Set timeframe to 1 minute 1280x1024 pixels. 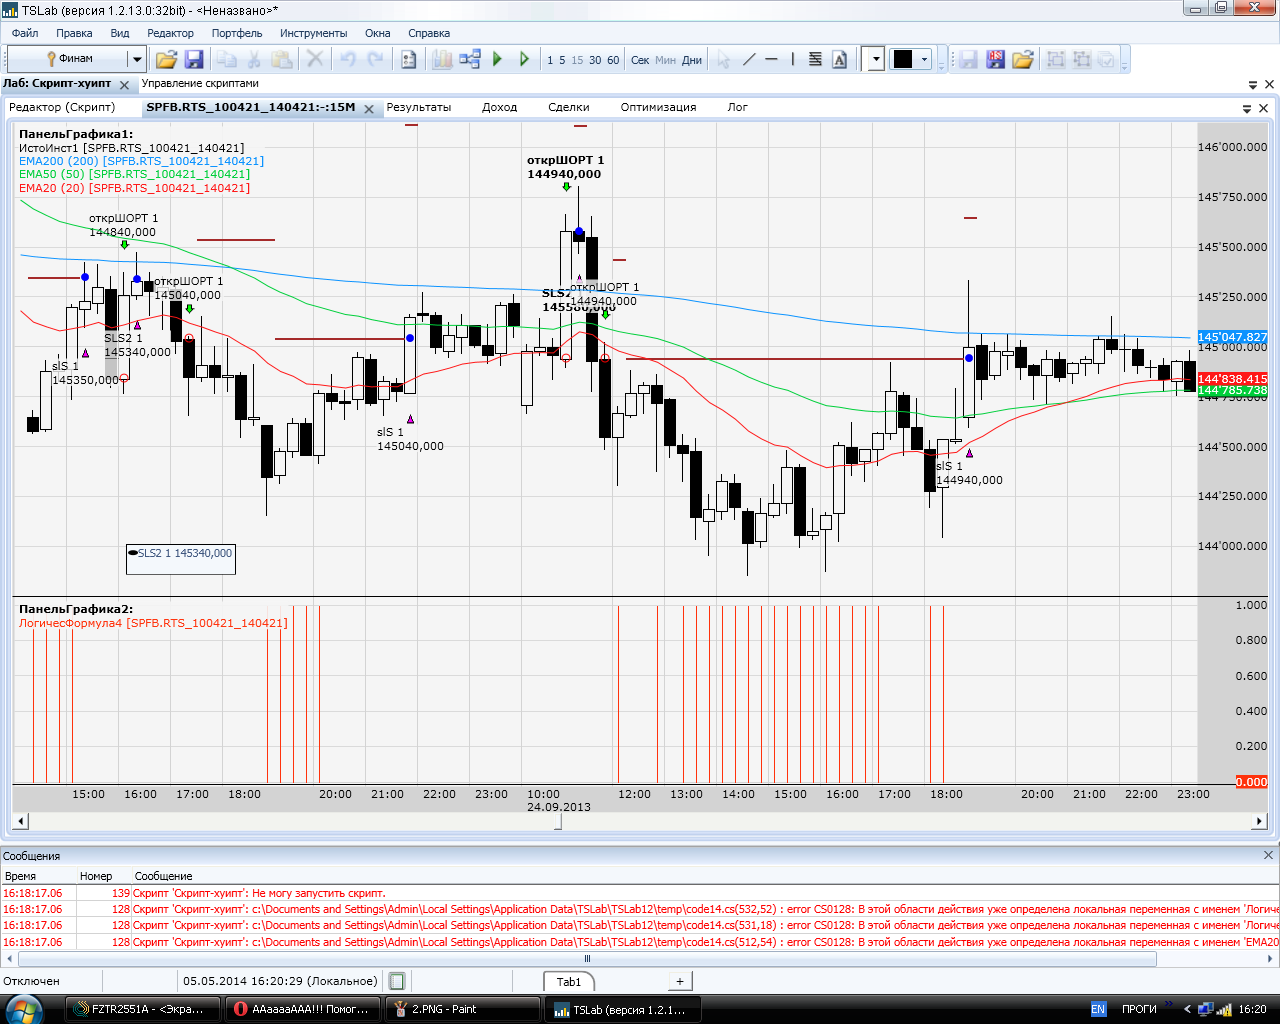click(550, 60)
